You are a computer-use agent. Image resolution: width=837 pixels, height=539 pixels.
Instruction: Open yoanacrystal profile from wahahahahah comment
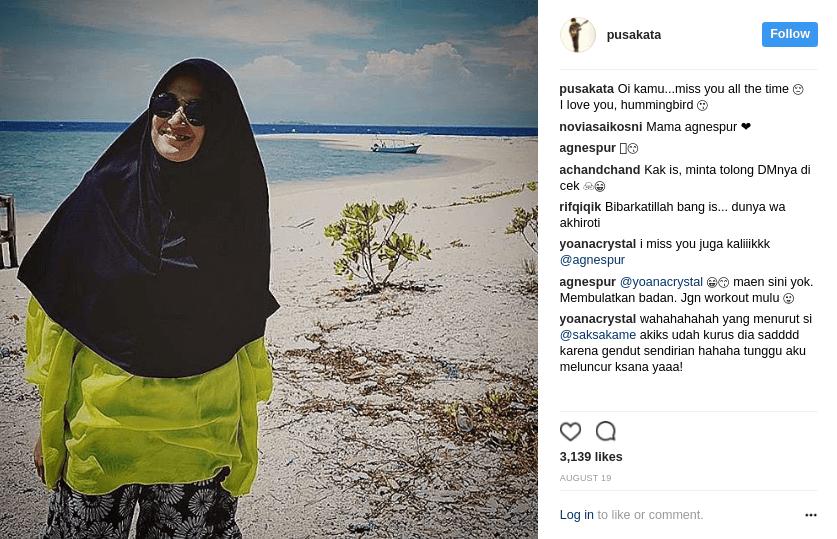(597, 319)
